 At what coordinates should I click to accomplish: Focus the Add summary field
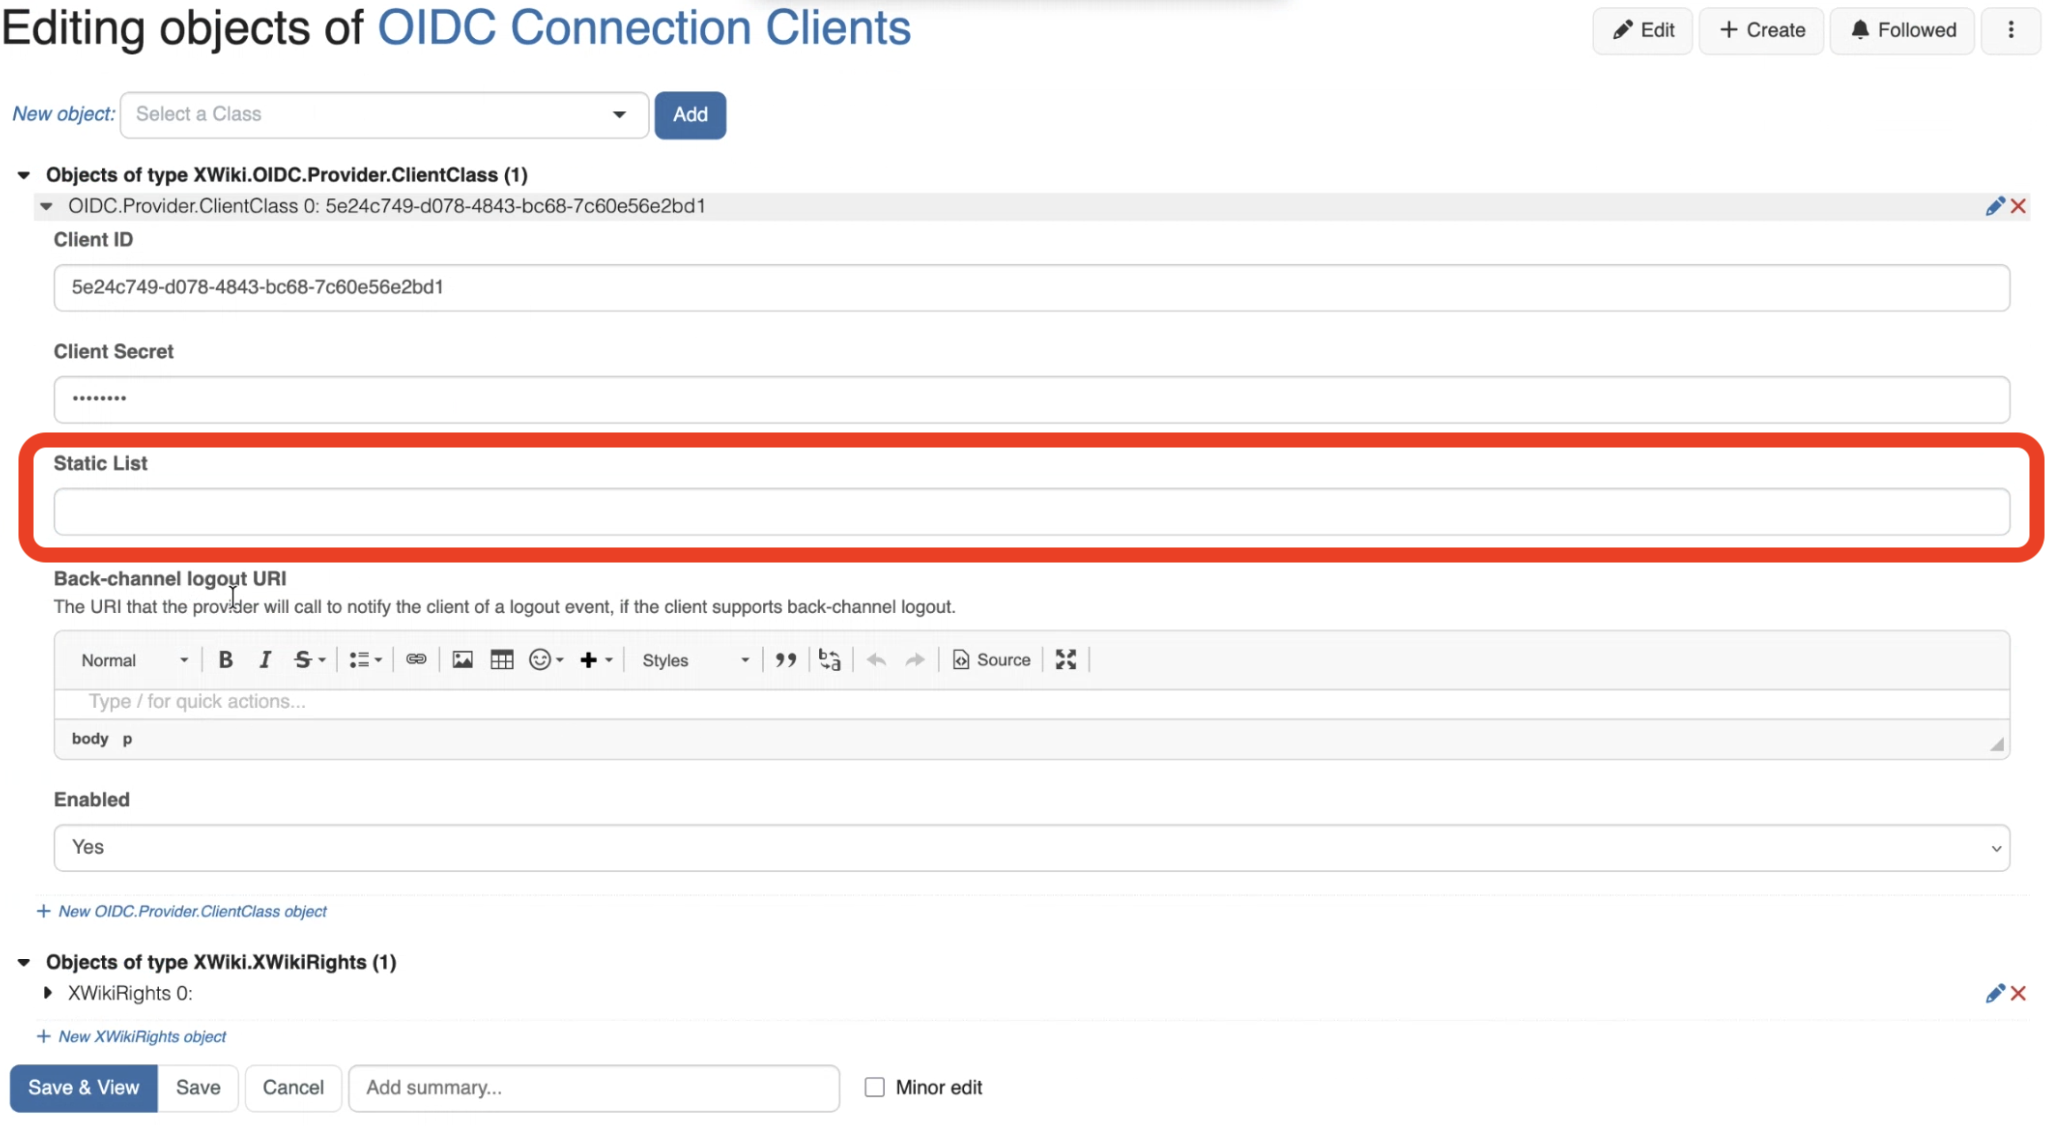pyautogui.click(x=594, y=1088)
